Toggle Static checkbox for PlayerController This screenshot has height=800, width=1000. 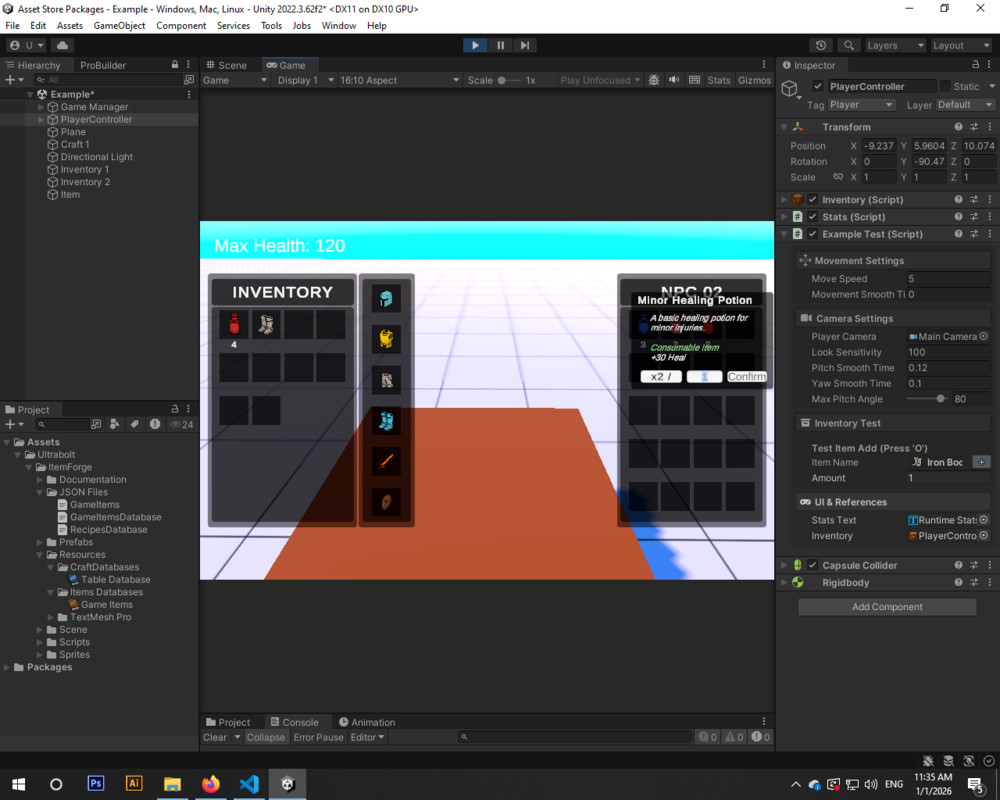coord(946,86)
